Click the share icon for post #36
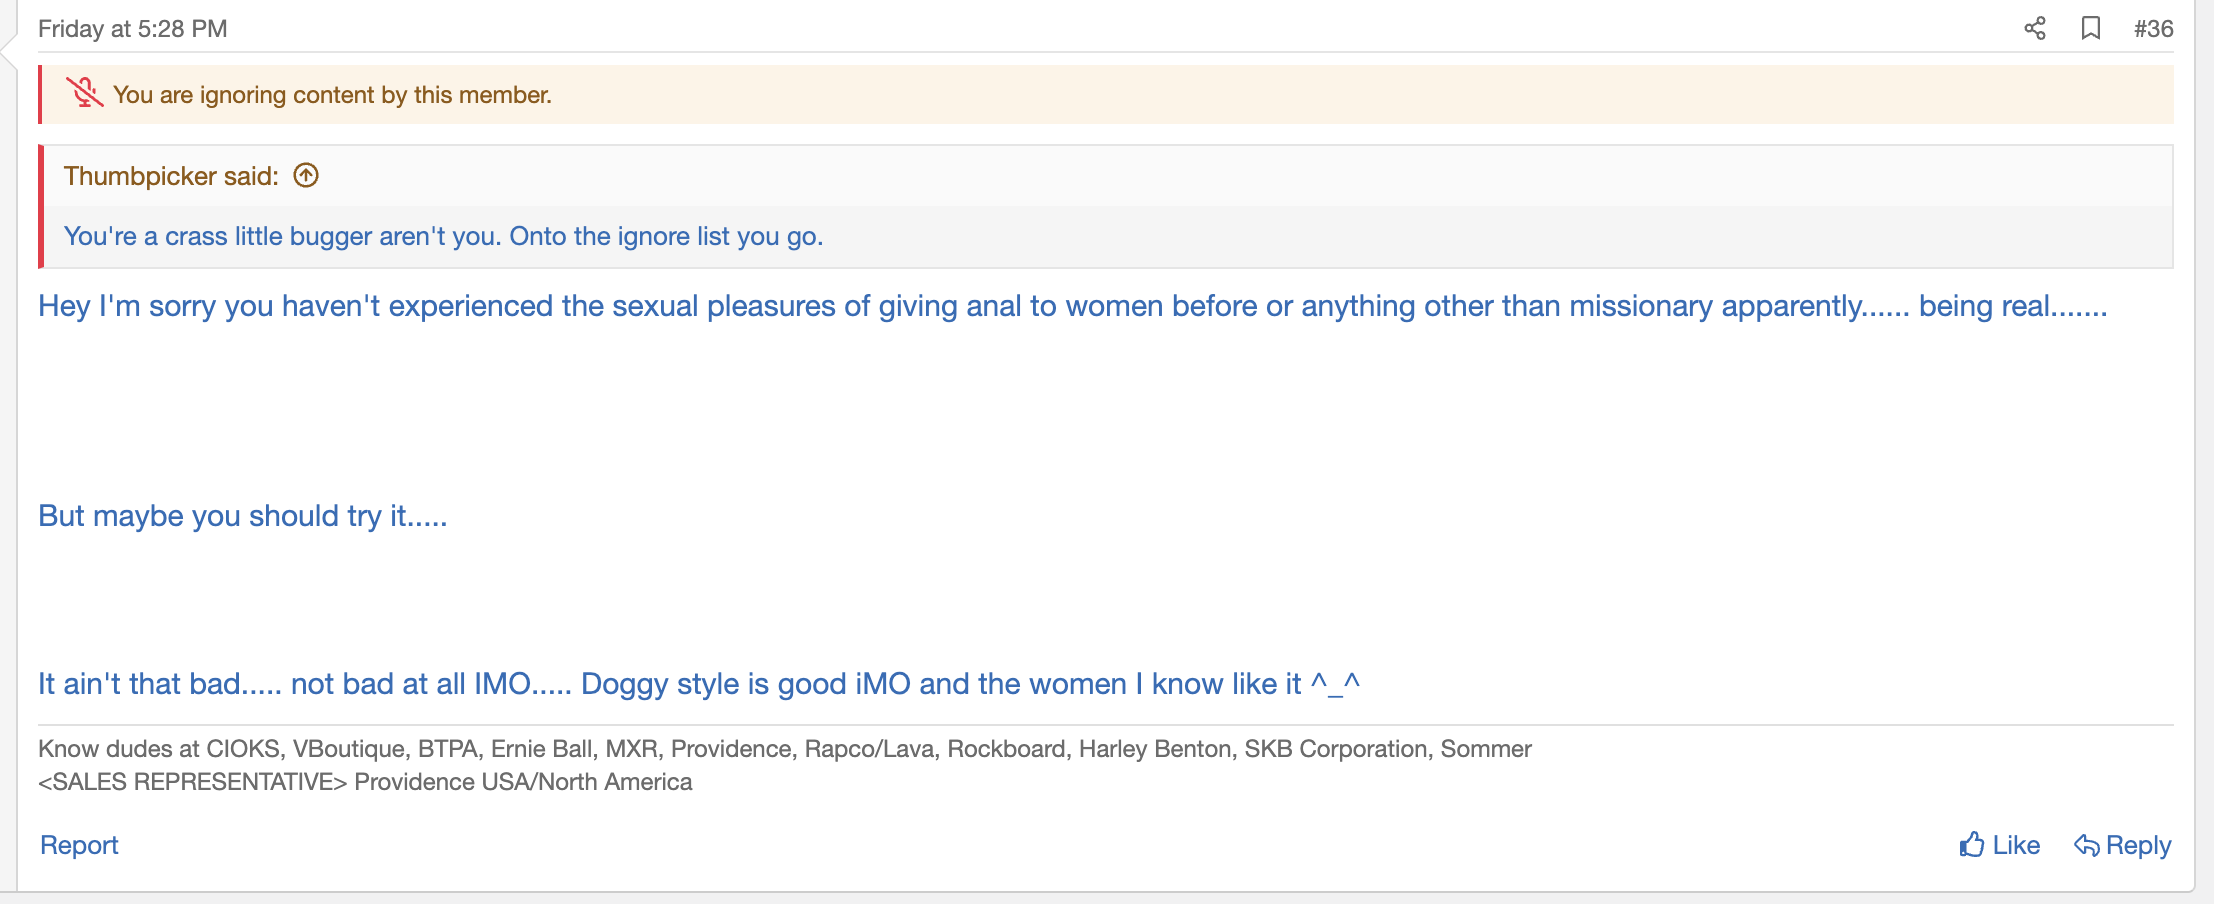Screen dimensions: 2214x904 click(2034, 28)
